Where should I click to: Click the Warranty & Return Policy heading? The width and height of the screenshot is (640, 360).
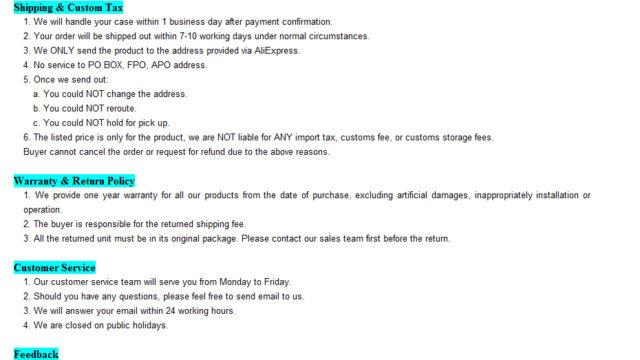click(74, 181)
